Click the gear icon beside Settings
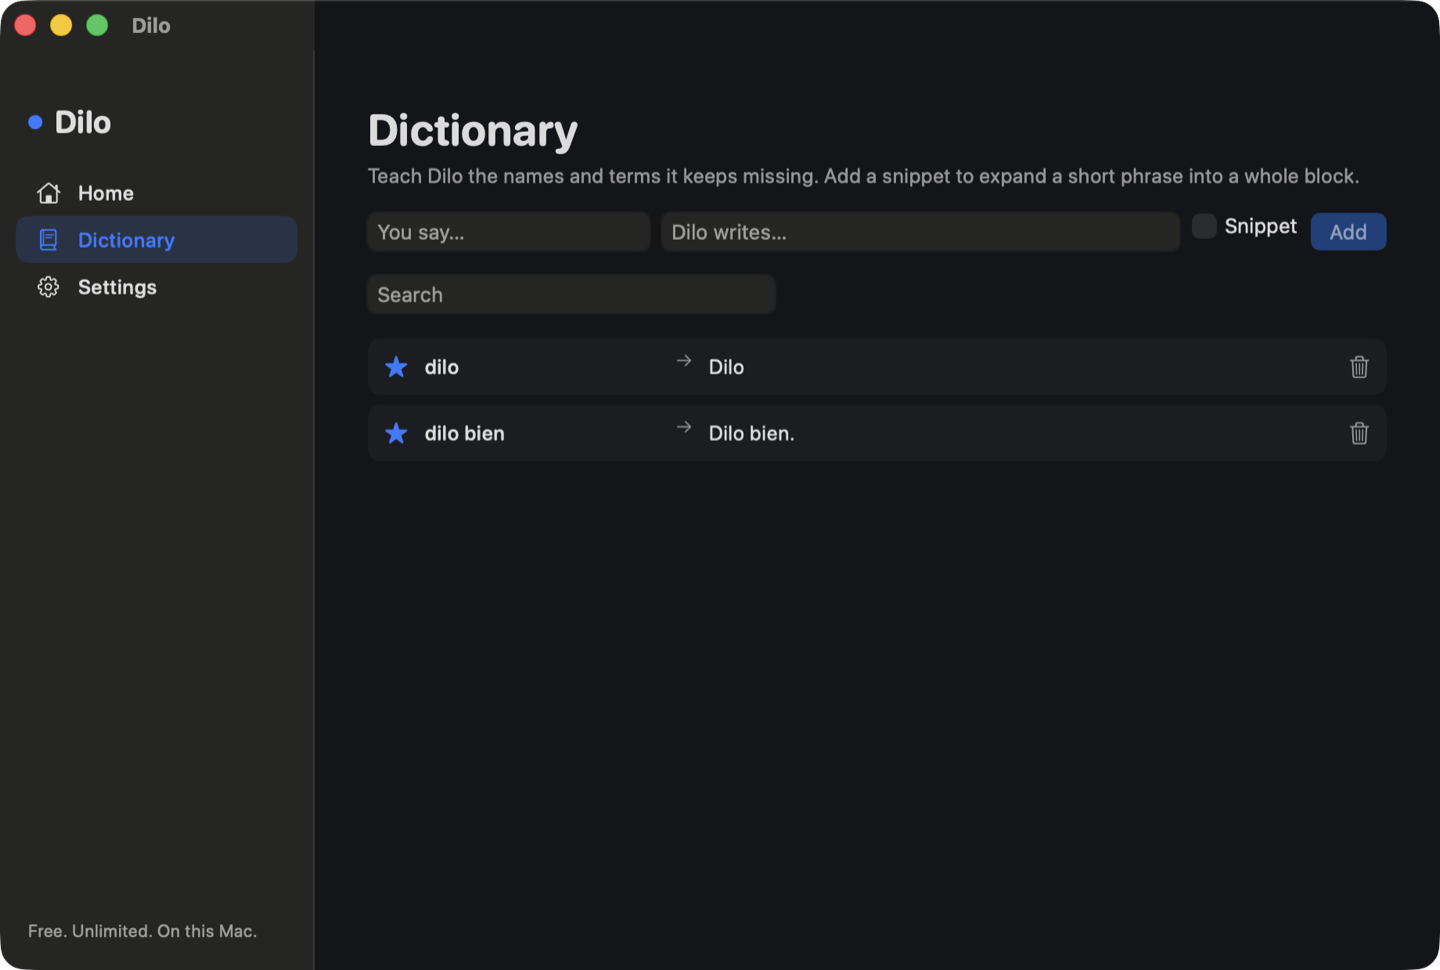The height and width of the screenshot is (970, 1440). point(48,287)
